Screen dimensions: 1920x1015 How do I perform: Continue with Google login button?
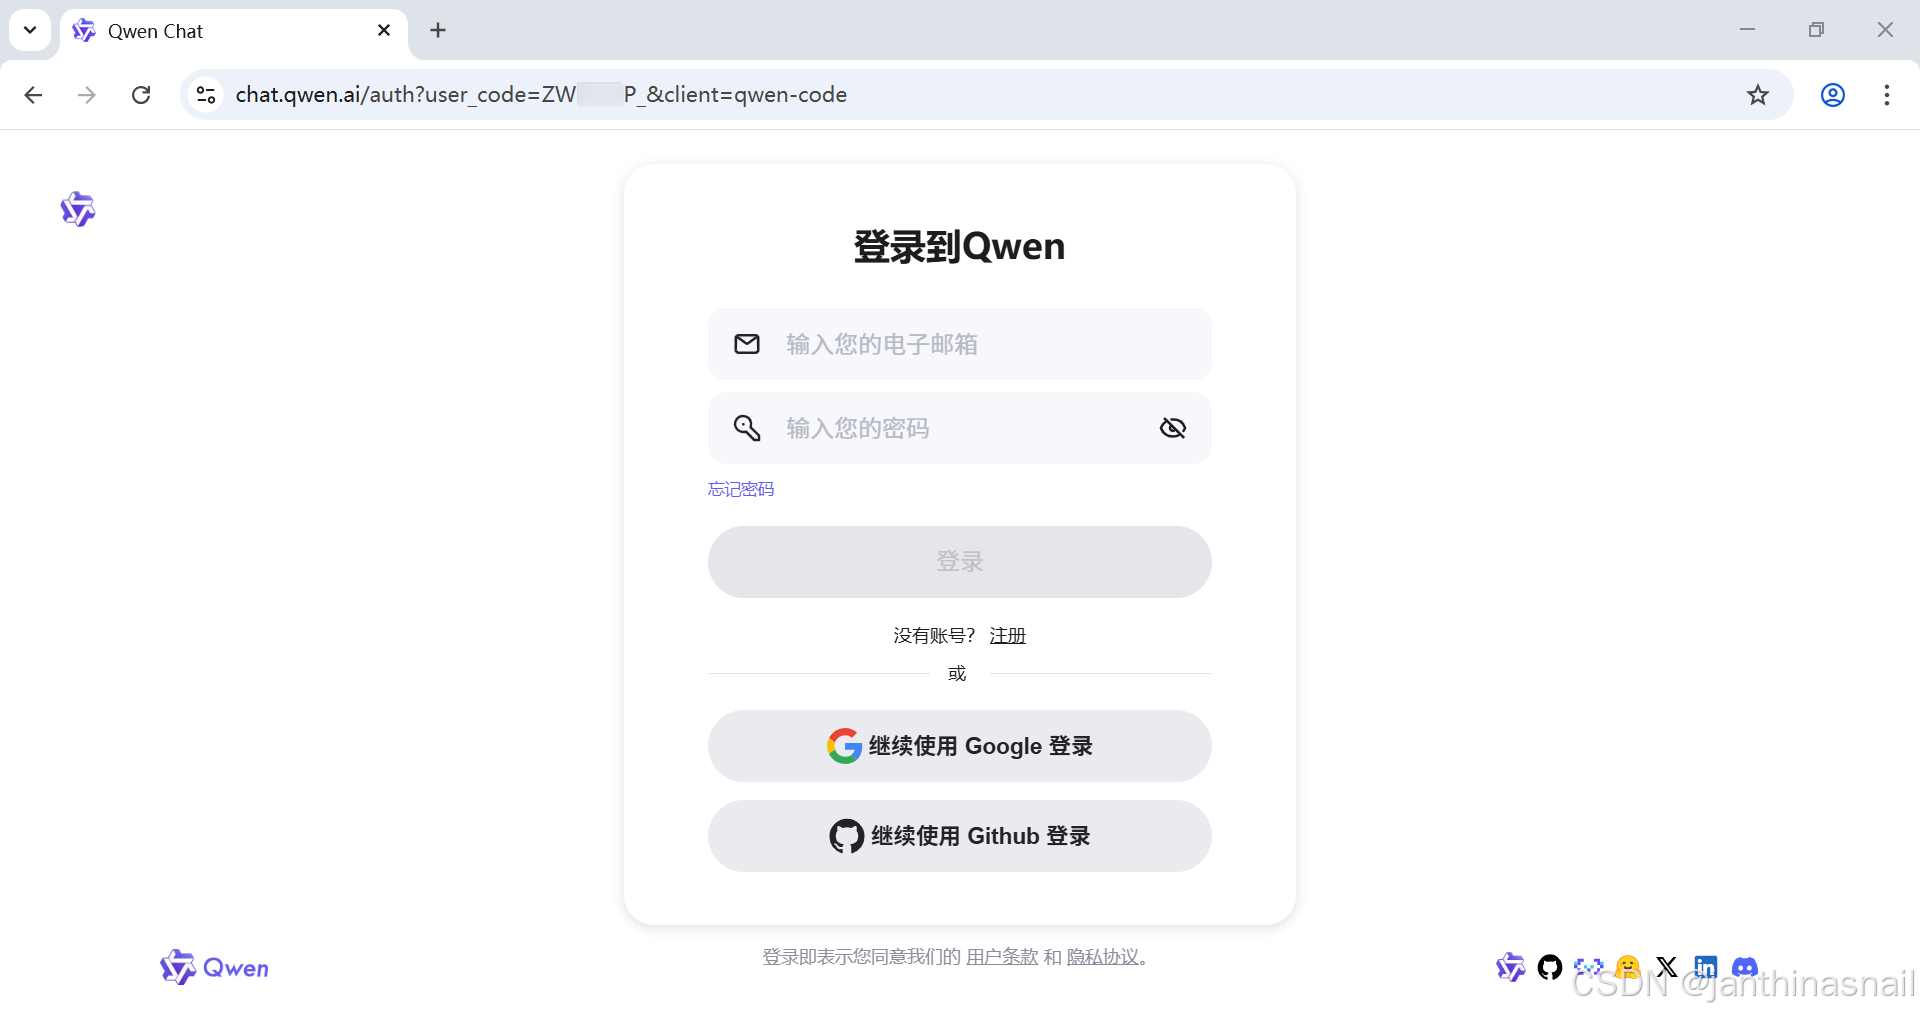(x=960, y=746)
